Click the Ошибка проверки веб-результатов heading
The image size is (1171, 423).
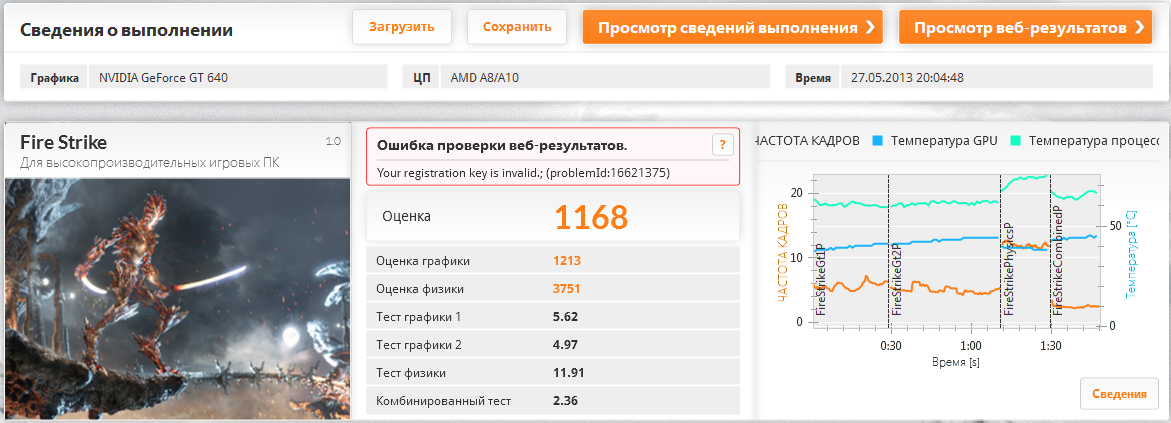[x=502, y=145]
